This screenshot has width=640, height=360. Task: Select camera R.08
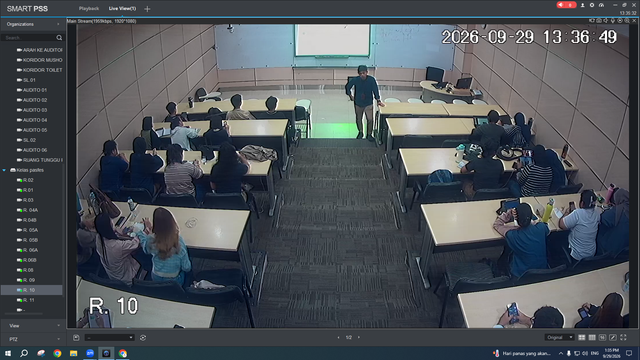pyautogui.click(x=25, y=270)
